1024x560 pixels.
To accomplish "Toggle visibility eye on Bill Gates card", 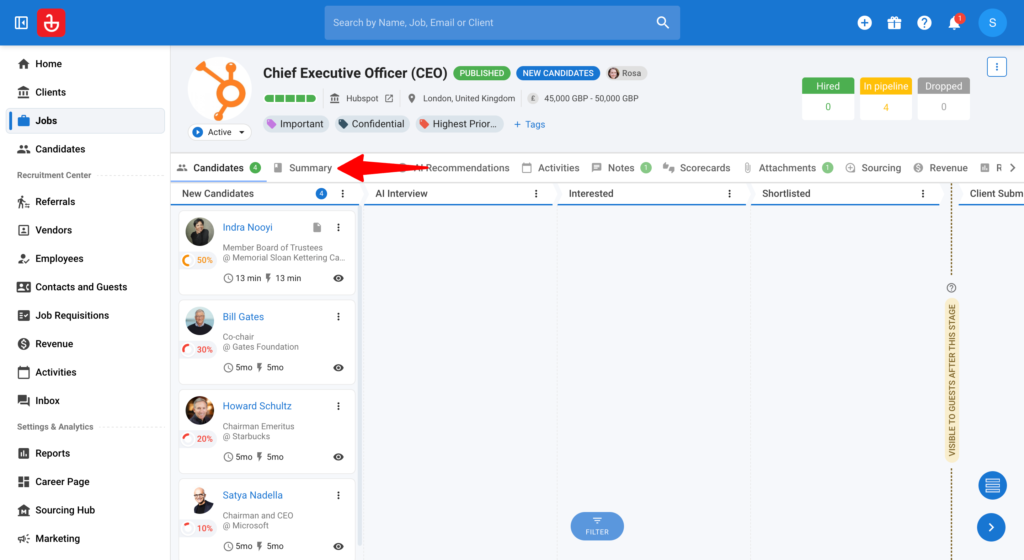I will [x=338, y=367].
